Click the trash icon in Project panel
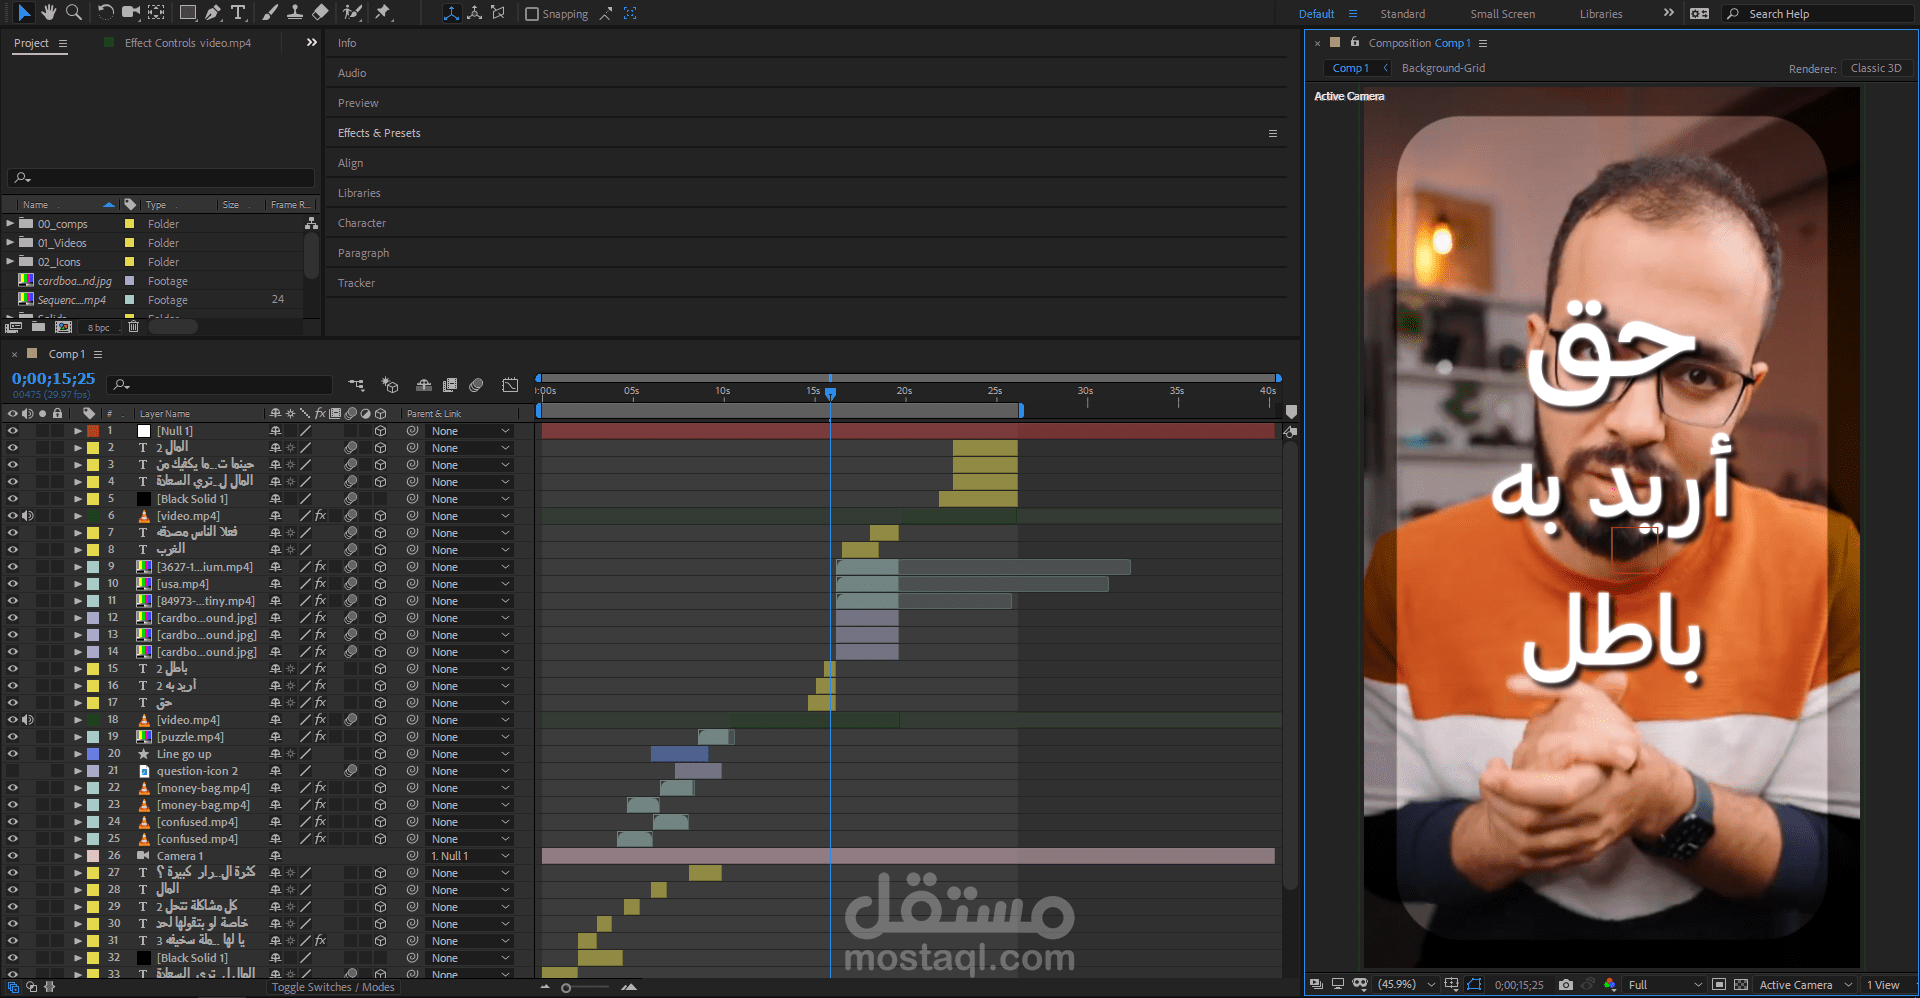Screen dimensions: 1920x998 point(133,327)
